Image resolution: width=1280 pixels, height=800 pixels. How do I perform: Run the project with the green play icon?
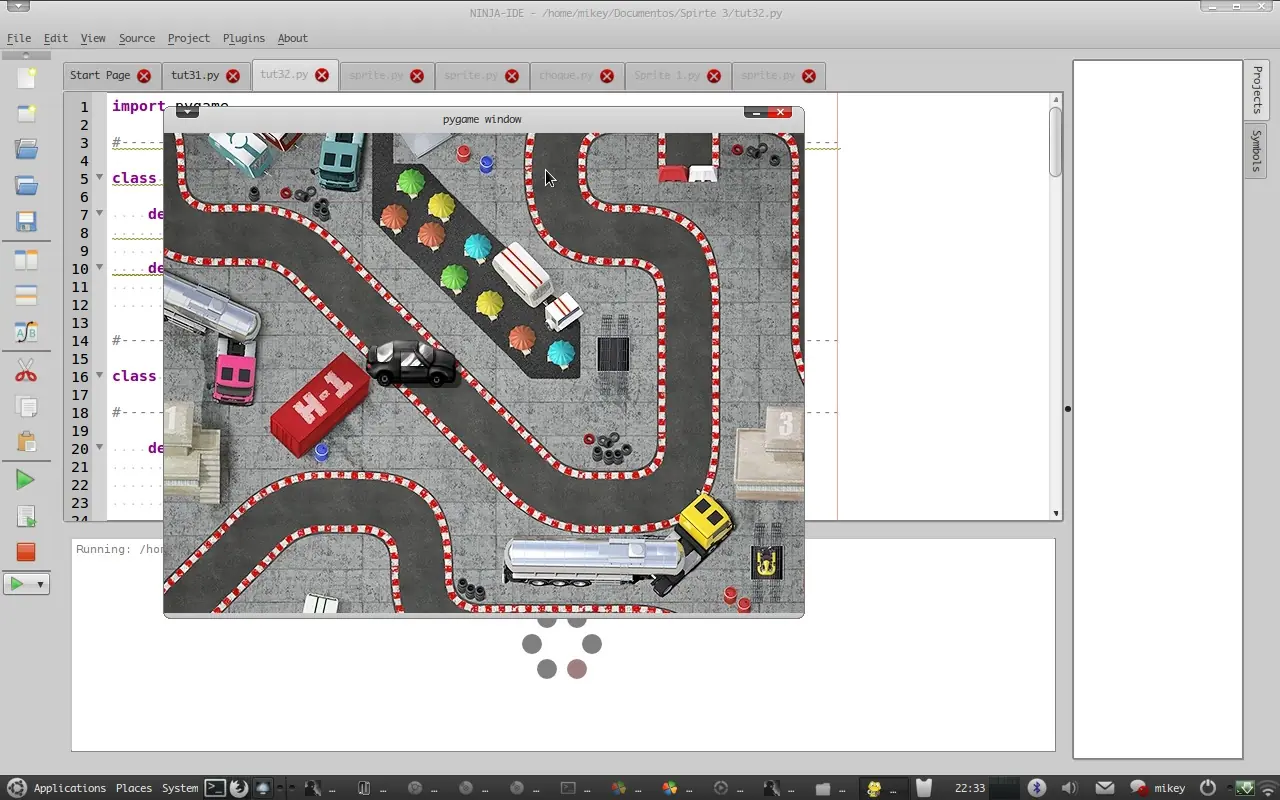(x=26, y=479)
